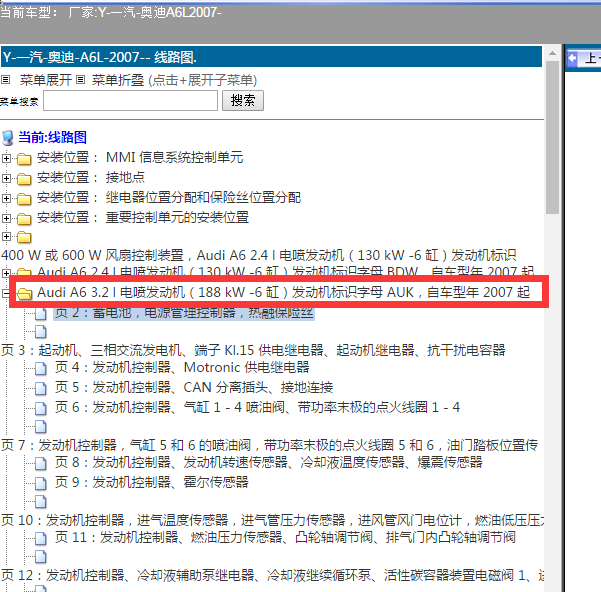The width and height of the screenshot is (601, 592).
Task: Open 页 5: CAN 分离插头、接地连接
Action: point(194,387)
